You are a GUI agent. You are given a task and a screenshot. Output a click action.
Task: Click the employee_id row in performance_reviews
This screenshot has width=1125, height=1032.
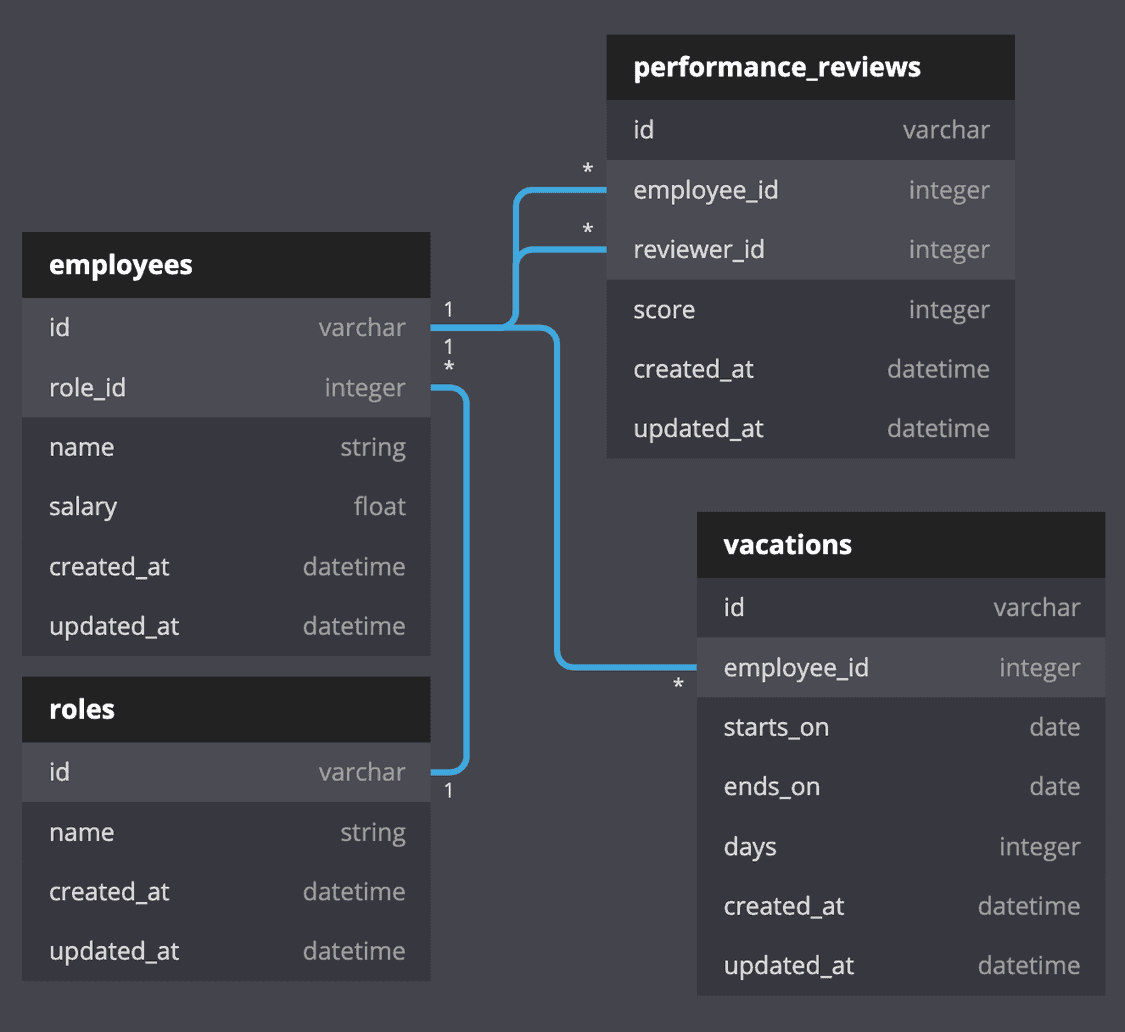tap(810, 189)
